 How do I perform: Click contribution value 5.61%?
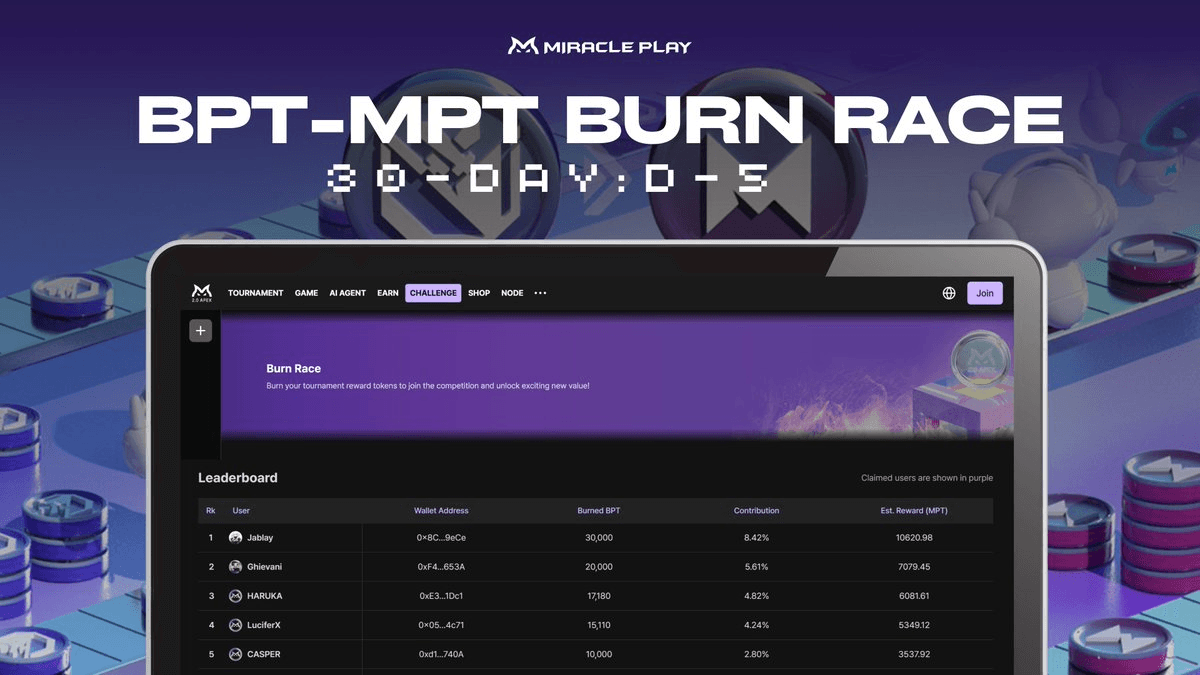756,567
